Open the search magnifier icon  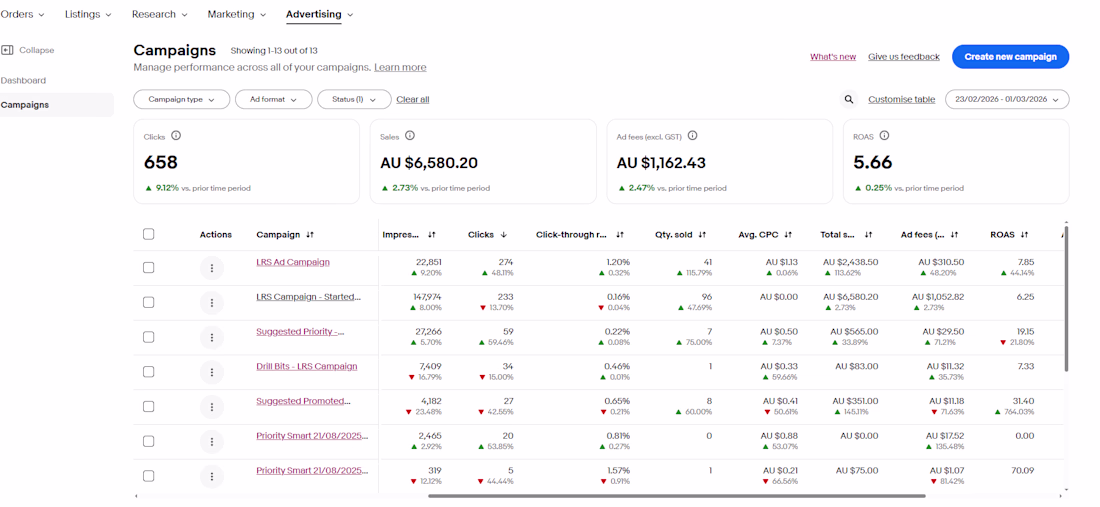point(850,100)
